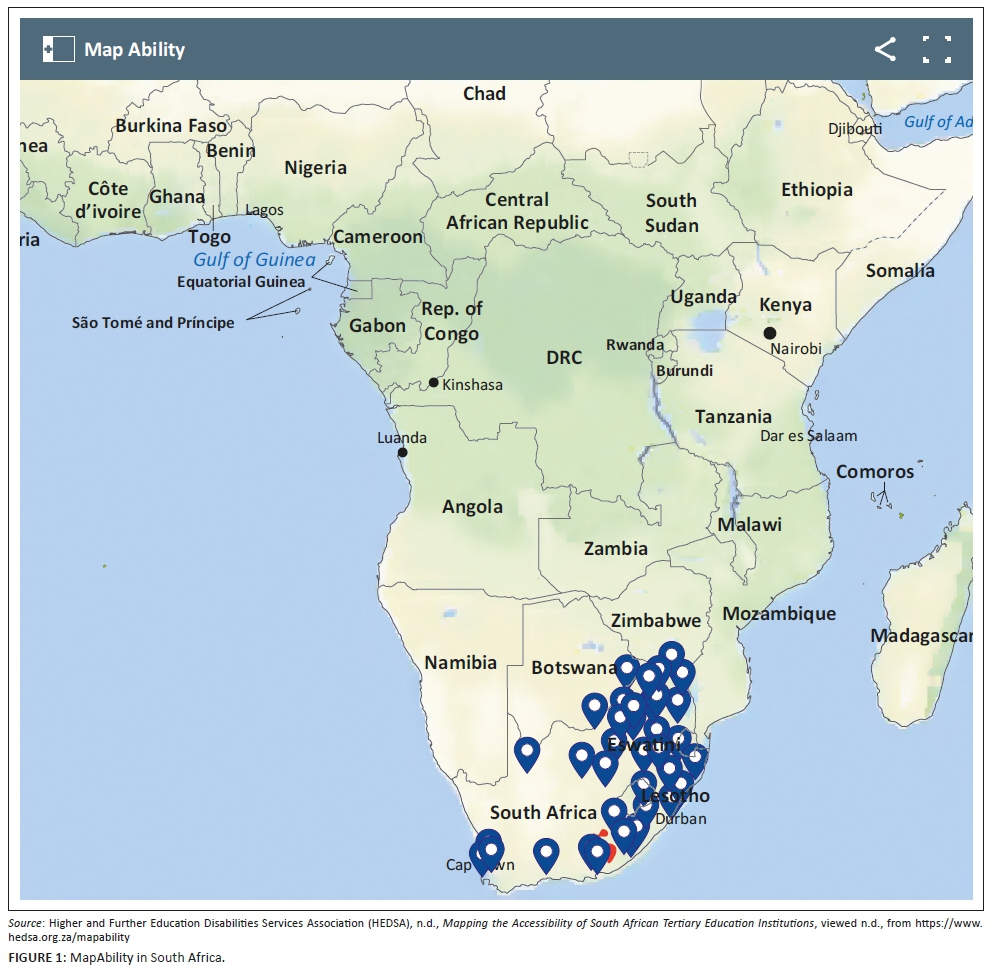Viewport: 993px width, 975px height.
Task: Click the Durban city label
Action: (681, 818)
